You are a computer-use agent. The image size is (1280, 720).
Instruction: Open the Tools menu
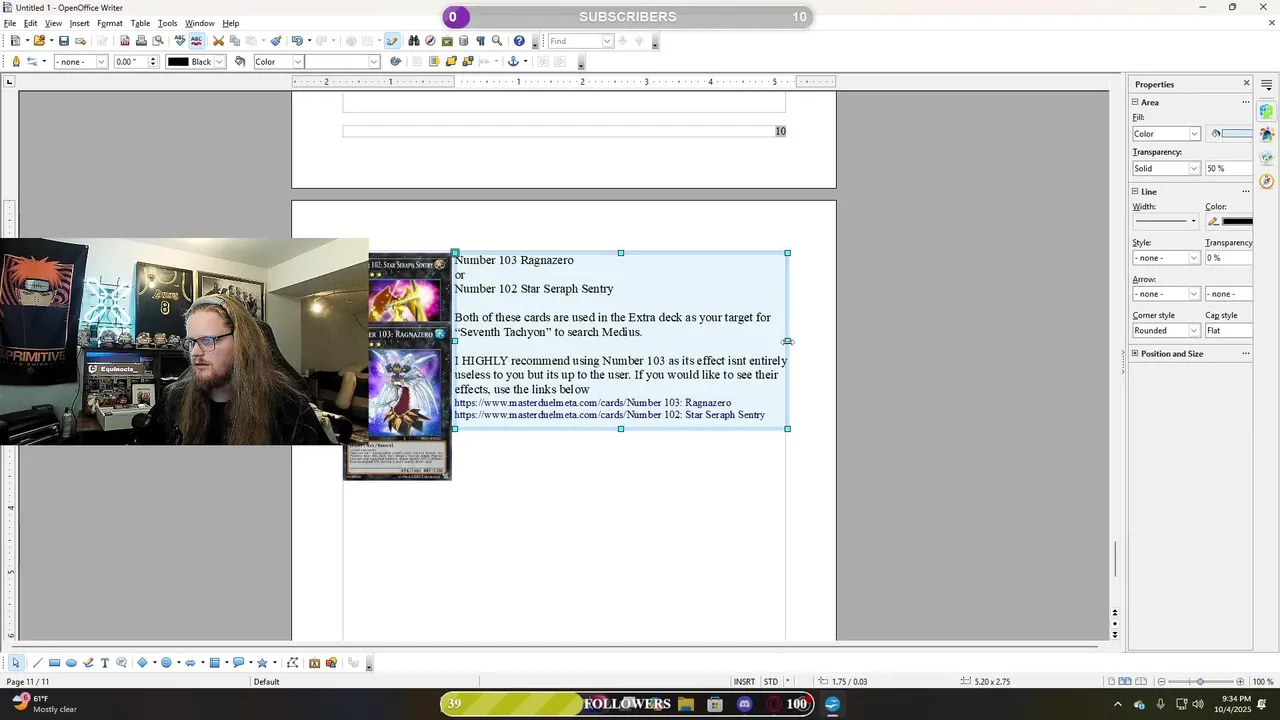click(x=167, y=23)
